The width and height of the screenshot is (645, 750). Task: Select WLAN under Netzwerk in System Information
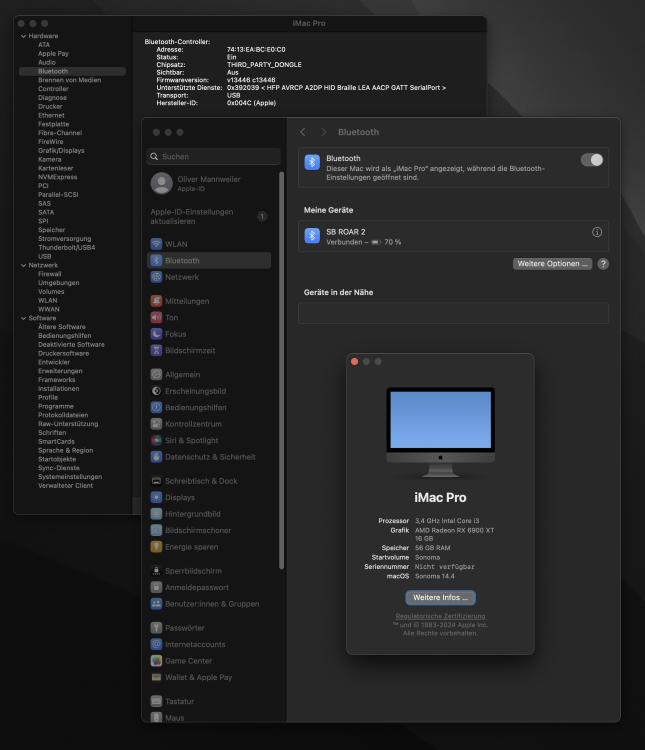(48, 300)
